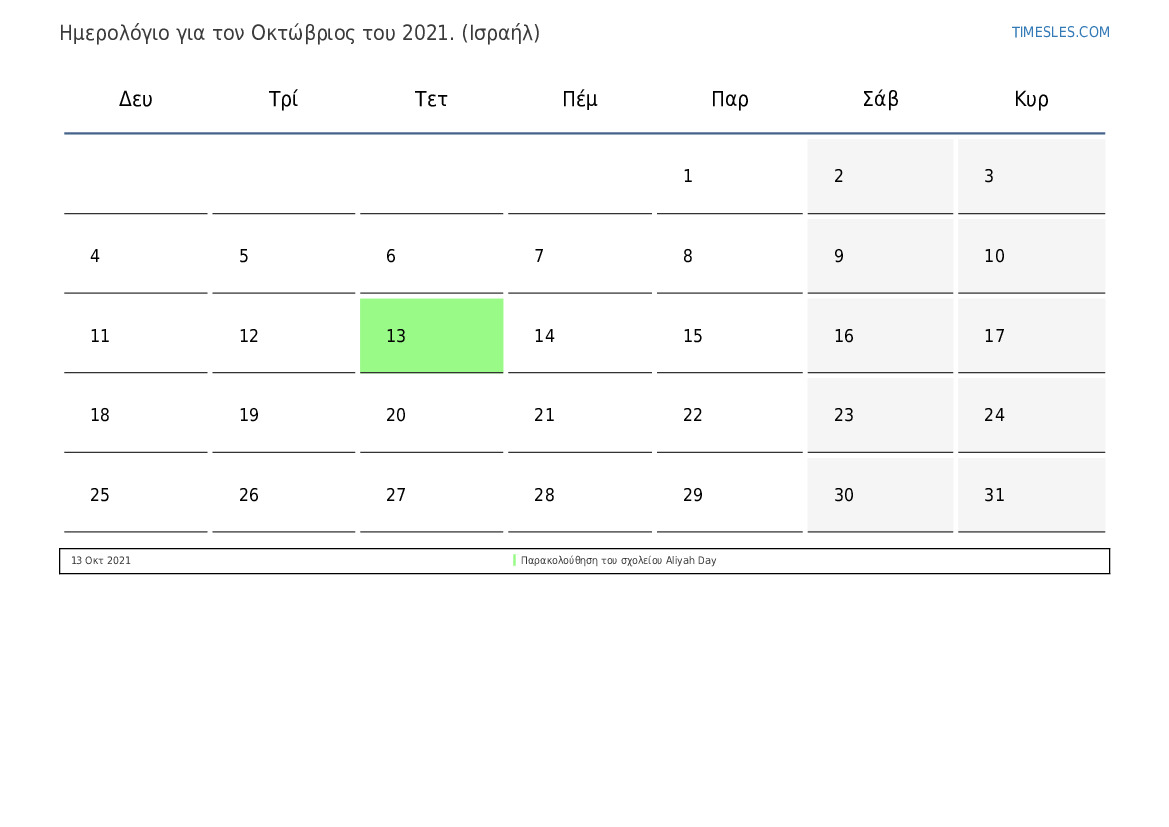Select the Κυρ weekday header

coord(1031,99)
